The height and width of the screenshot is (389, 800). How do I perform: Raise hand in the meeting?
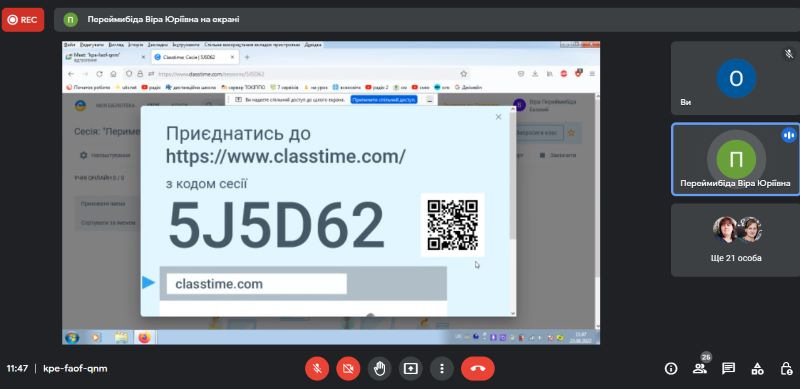tap(379, 368)
